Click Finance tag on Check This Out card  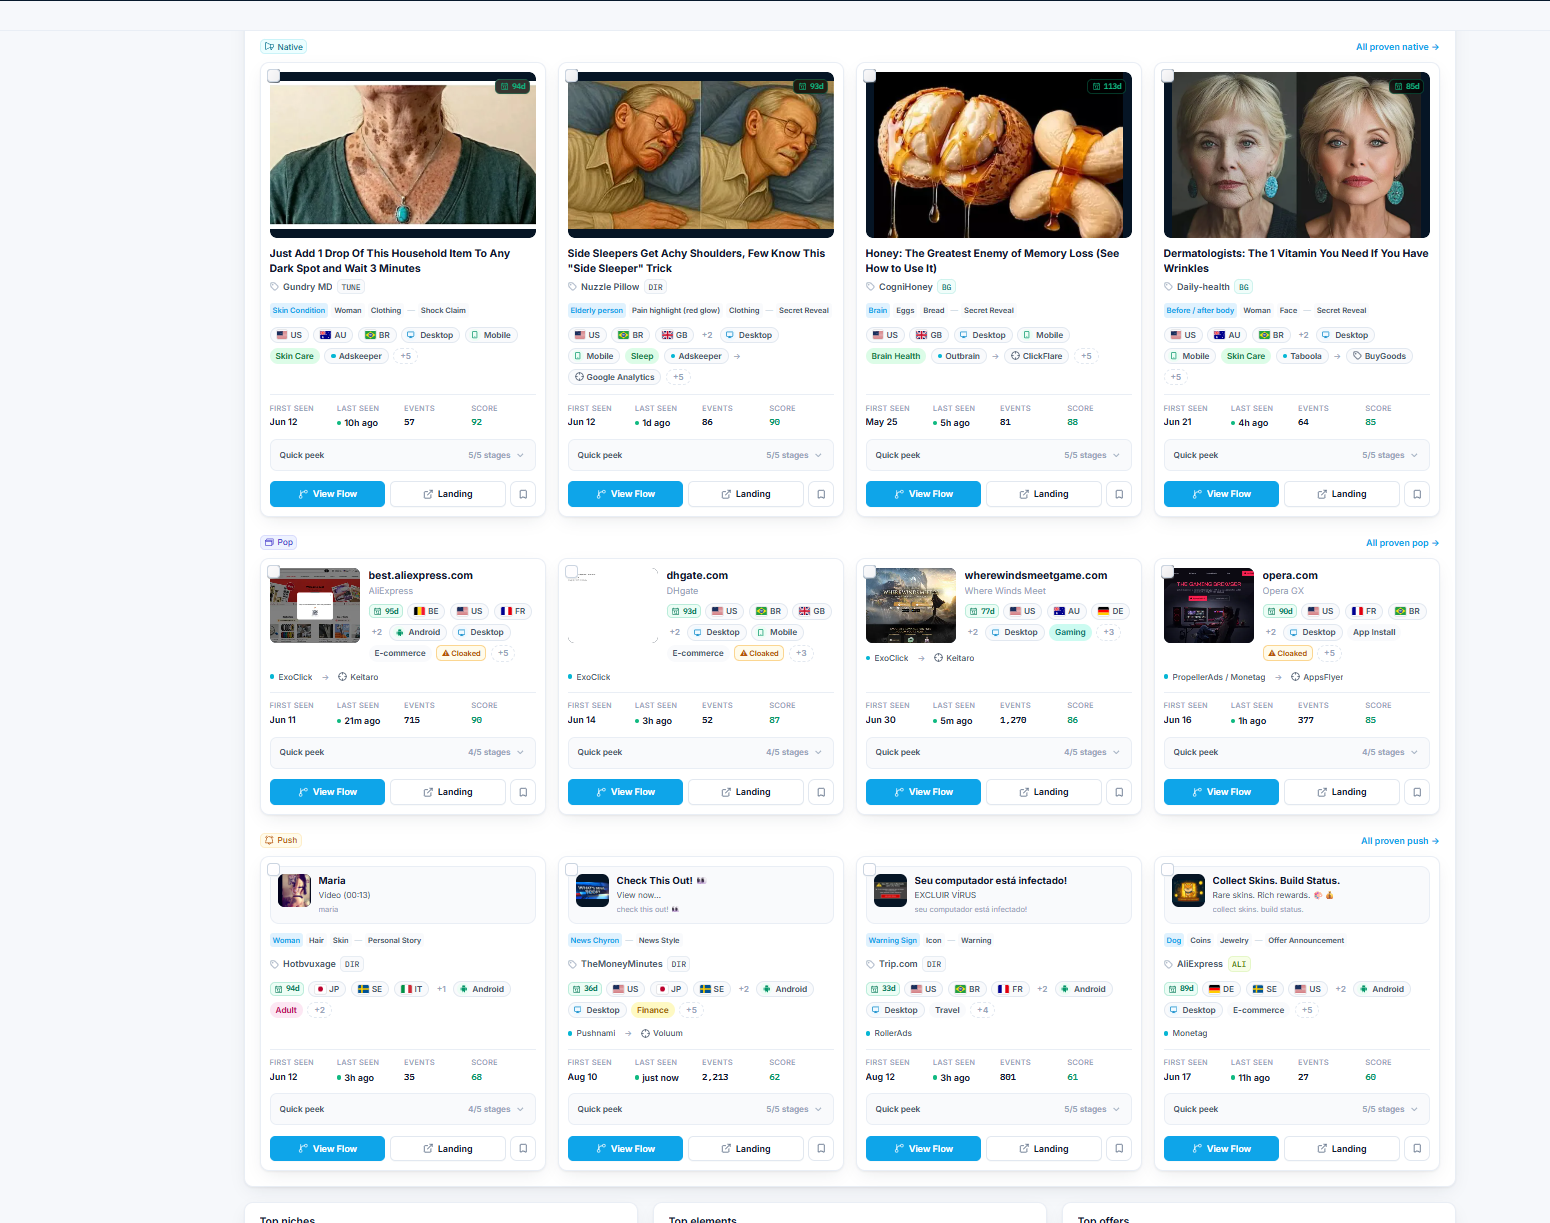point(653,1010)
